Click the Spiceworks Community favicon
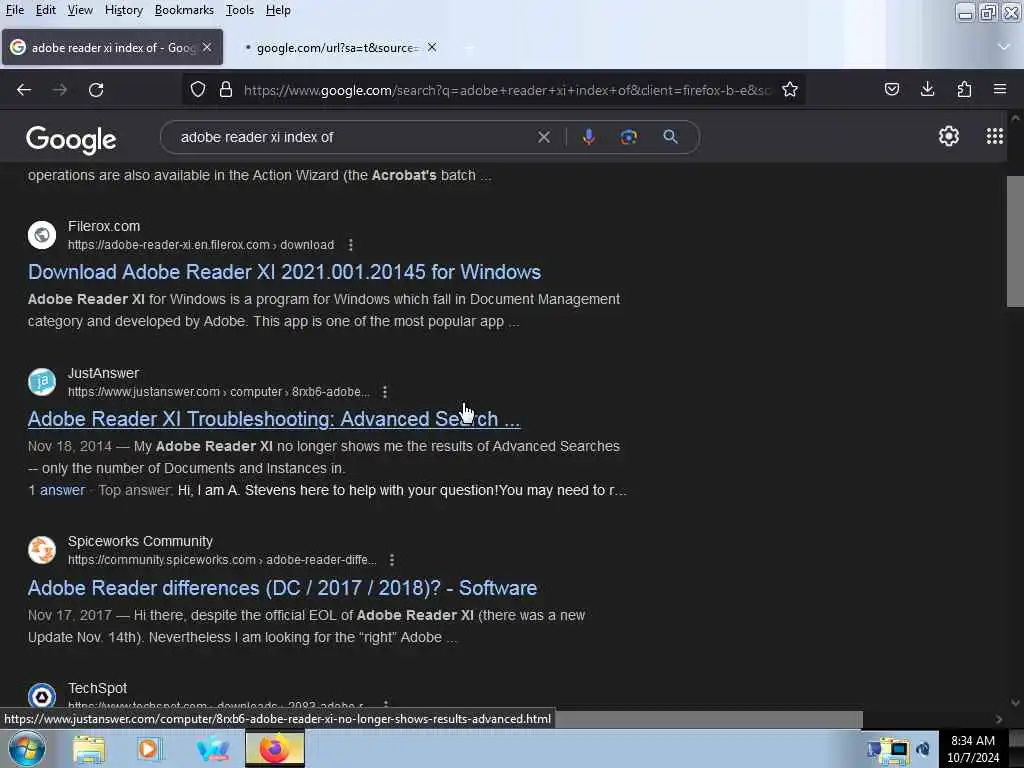The width and height of the screenshot is (1024, 768). (42, 550)
